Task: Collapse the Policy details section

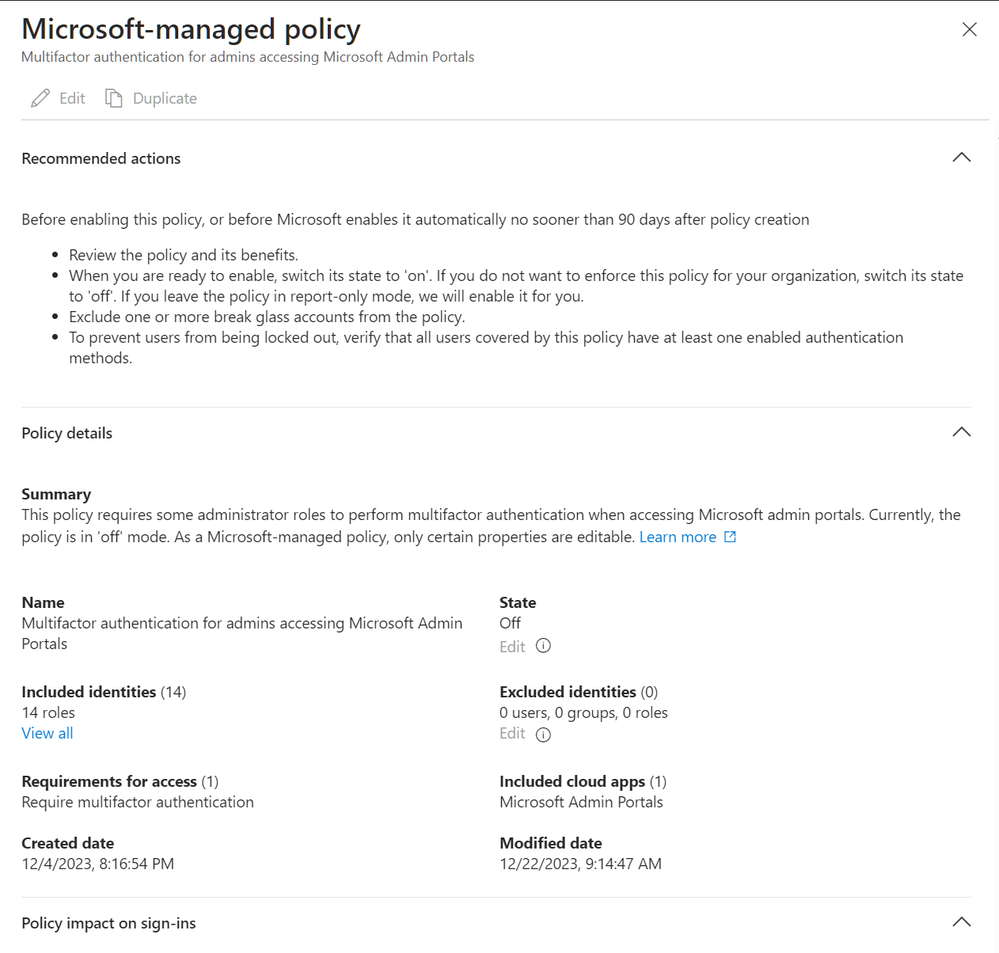Action: click(961, 432)
